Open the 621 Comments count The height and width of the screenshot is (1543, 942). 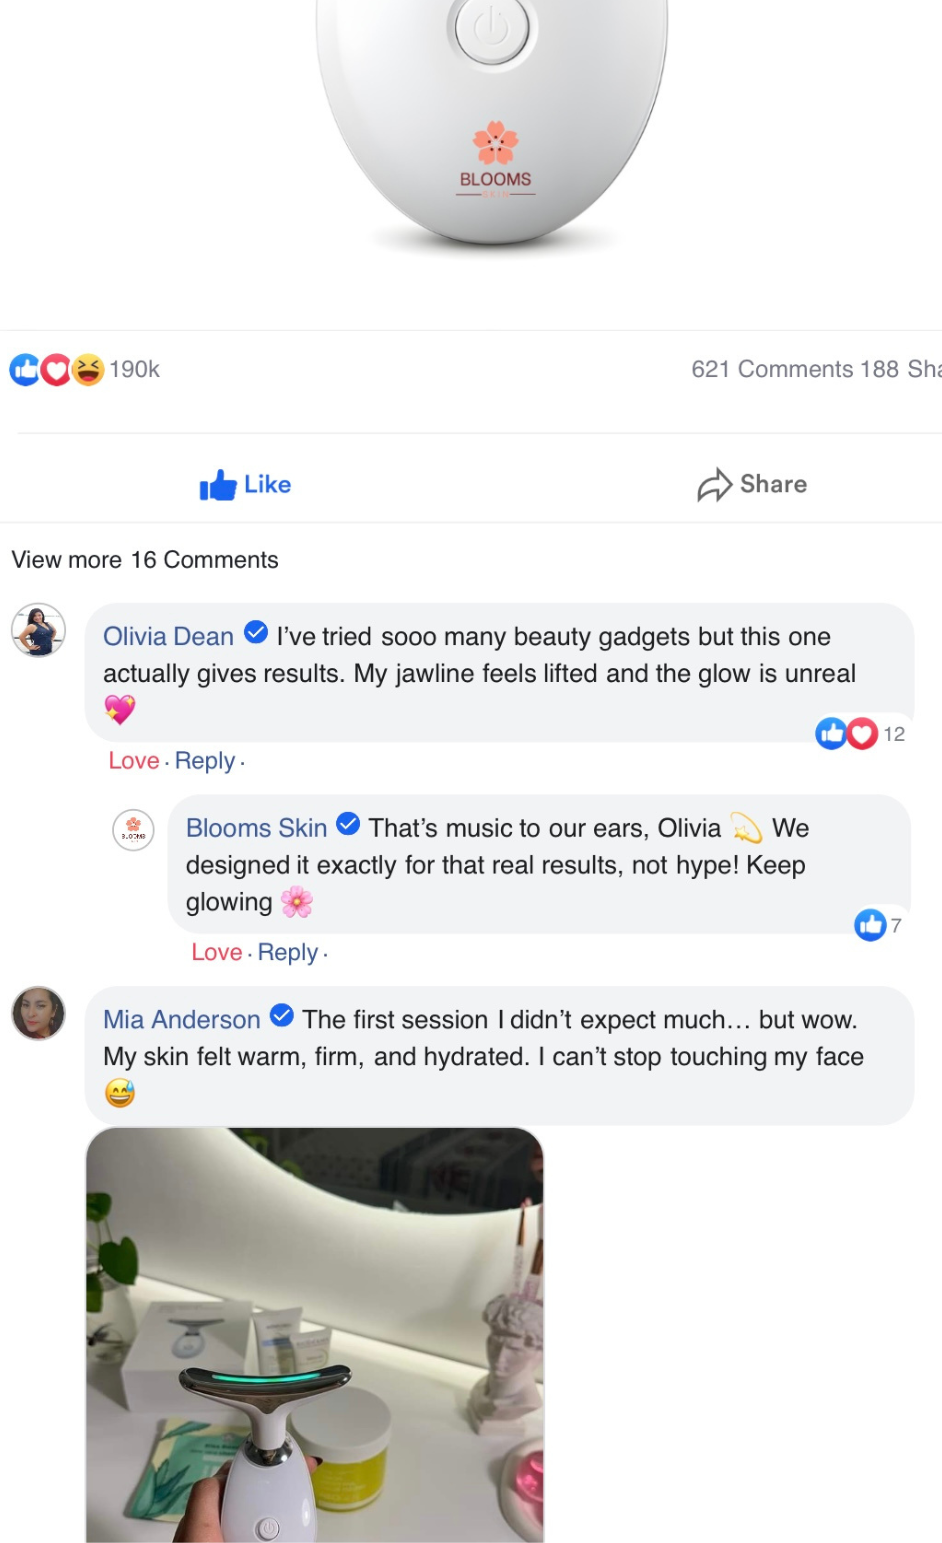[x=772, y=370]
